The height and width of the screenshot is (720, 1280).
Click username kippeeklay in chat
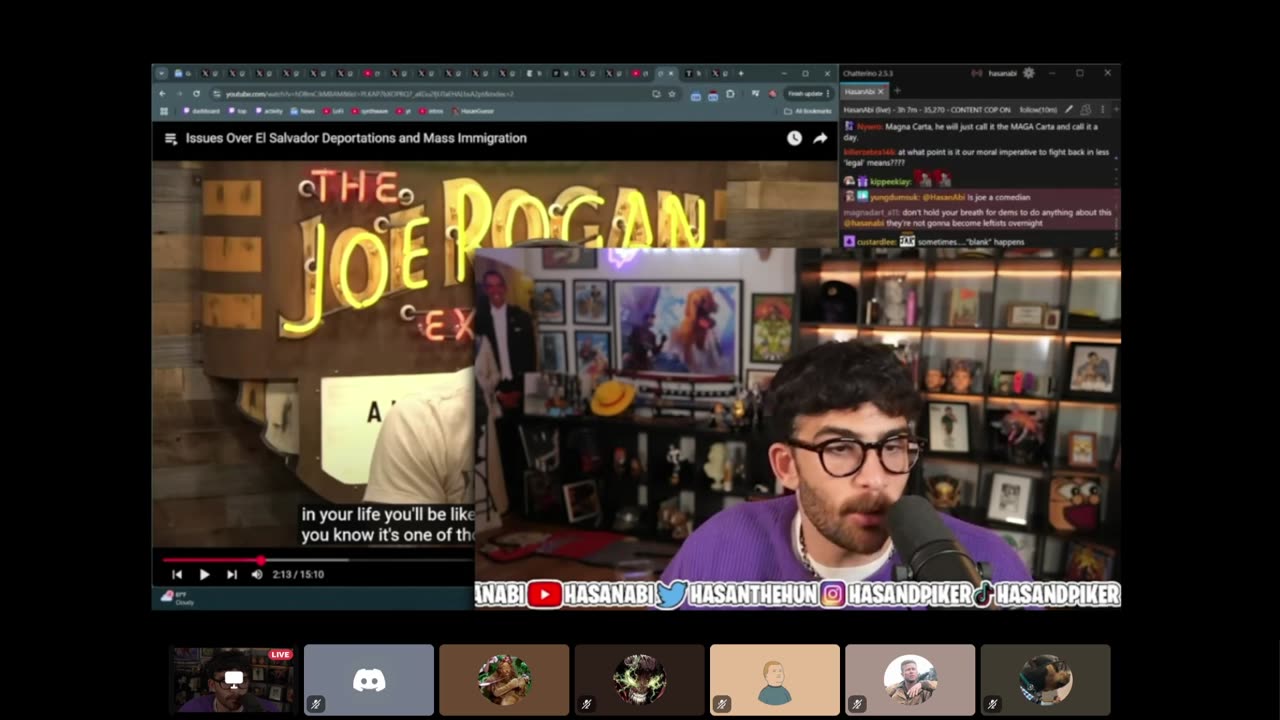coord(889,181)
